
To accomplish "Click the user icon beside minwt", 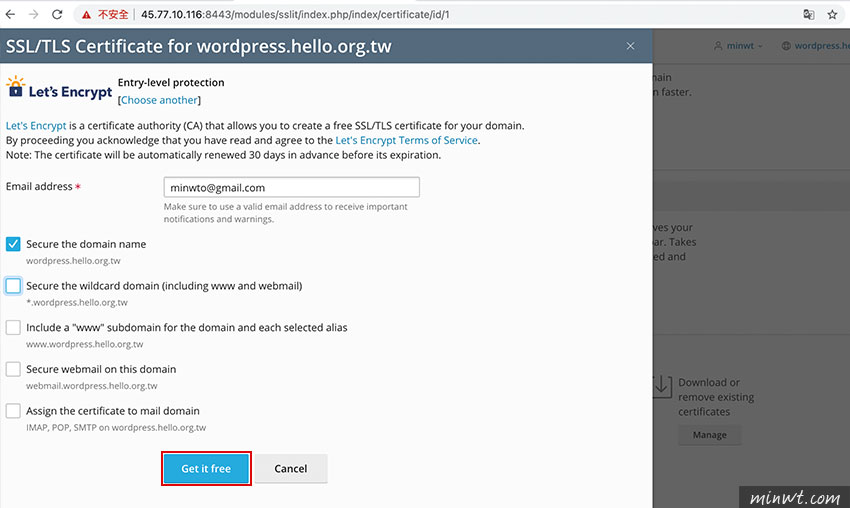I will [x=718, y=46].
